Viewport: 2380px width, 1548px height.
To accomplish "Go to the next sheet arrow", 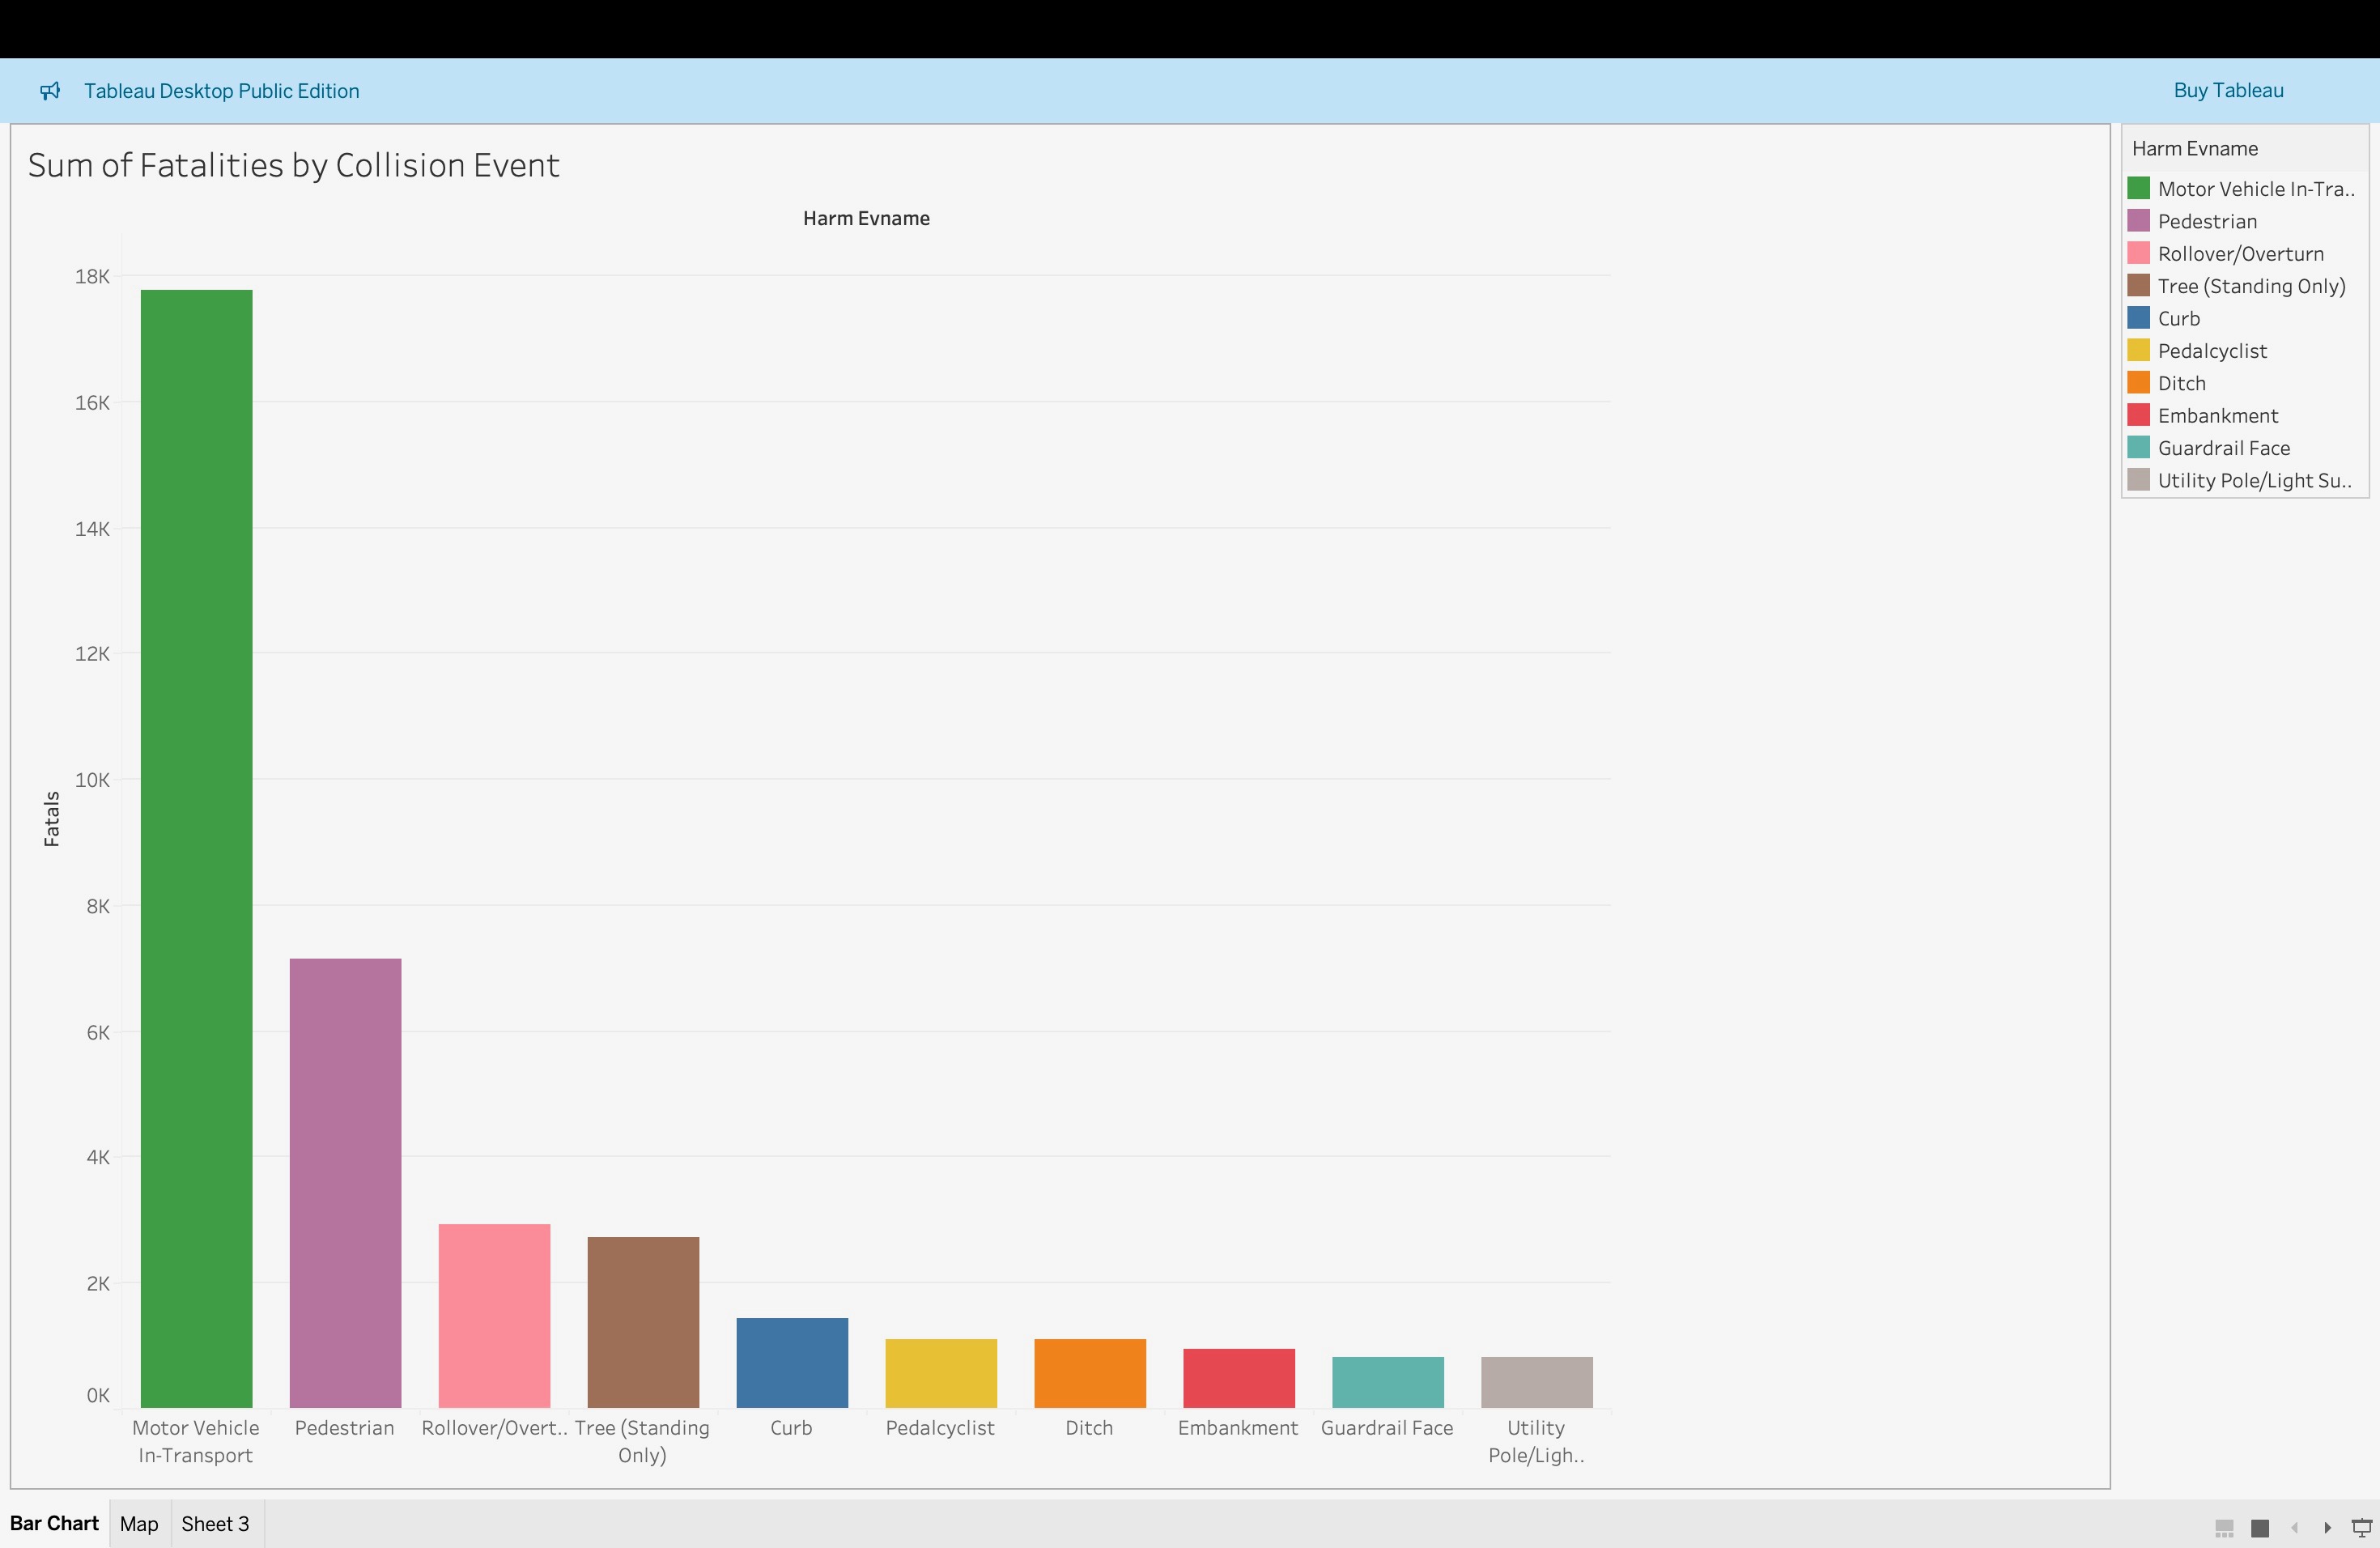I will 2328,1528.
